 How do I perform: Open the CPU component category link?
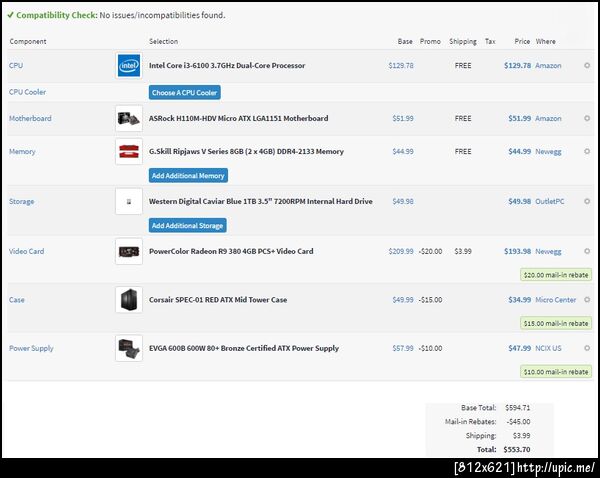coord(16,65)
